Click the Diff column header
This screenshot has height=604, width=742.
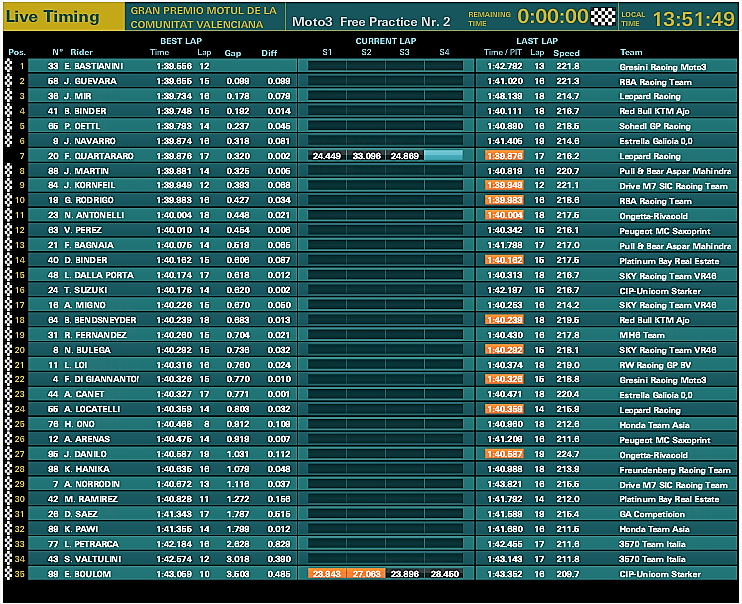[x=269, y=53]
